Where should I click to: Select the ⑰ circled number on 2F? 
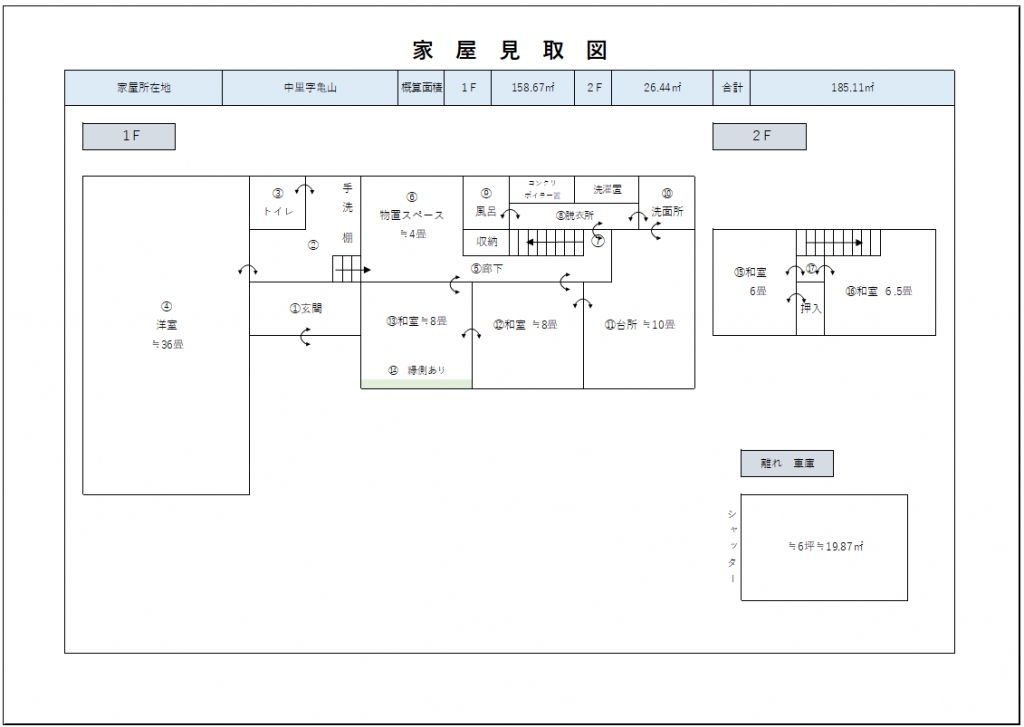[810, 268]
